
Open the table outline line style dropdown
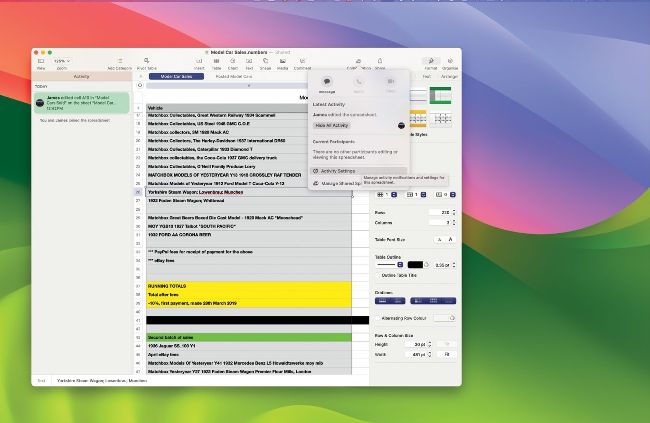pos(389,265)
